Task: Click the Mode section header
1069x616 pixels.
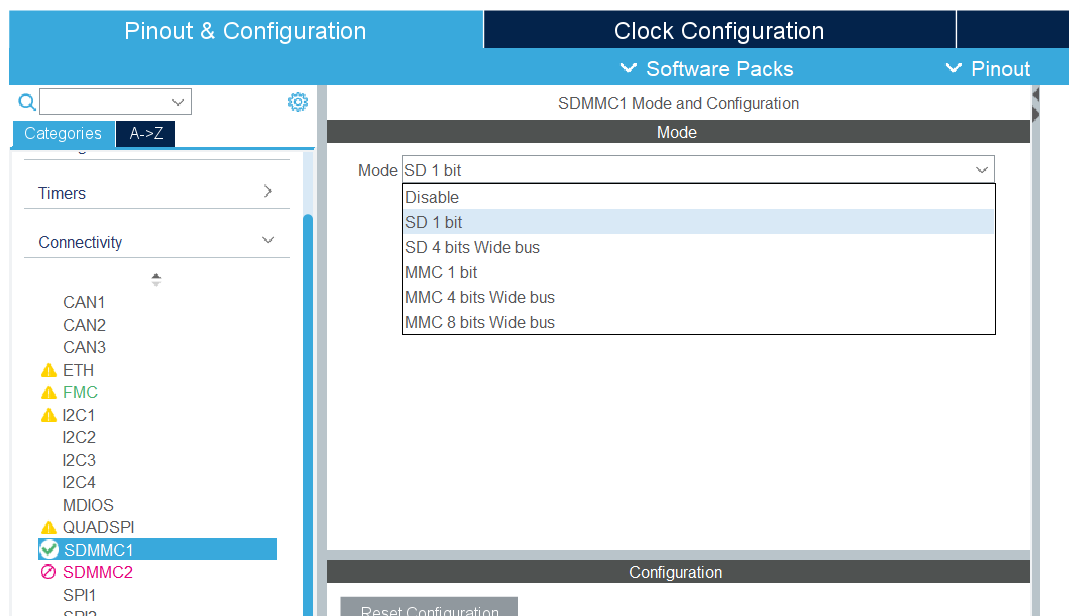Action: (x=678, y=132)
